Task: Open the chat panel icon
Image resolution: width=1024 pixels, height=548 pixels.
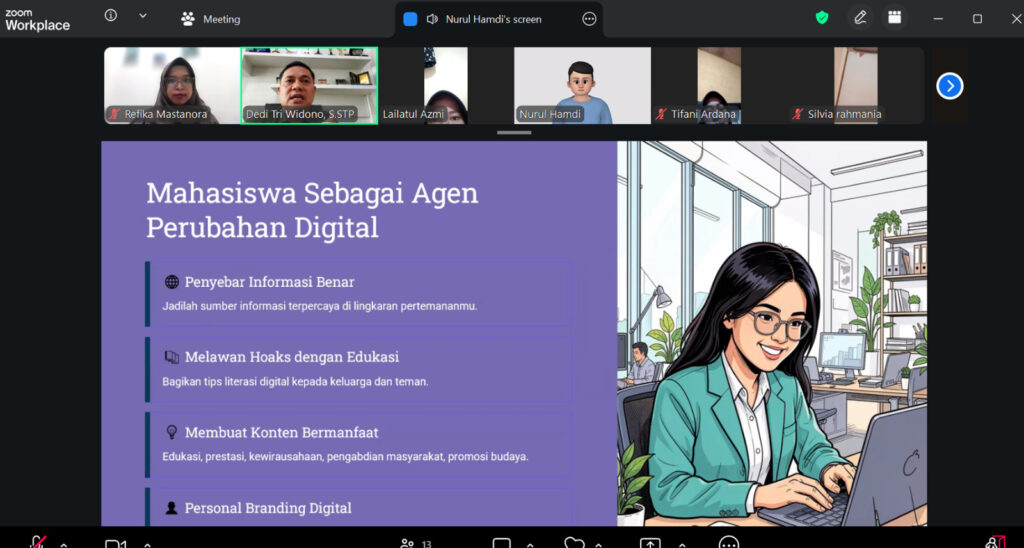Action: point(502,543)
